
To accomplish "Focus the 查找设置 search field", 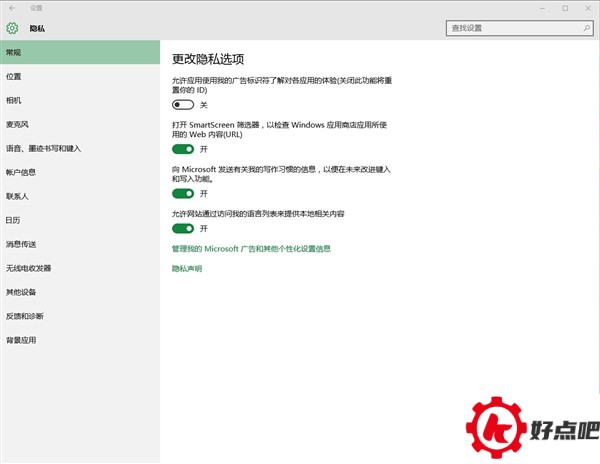I will click(520, 28).
